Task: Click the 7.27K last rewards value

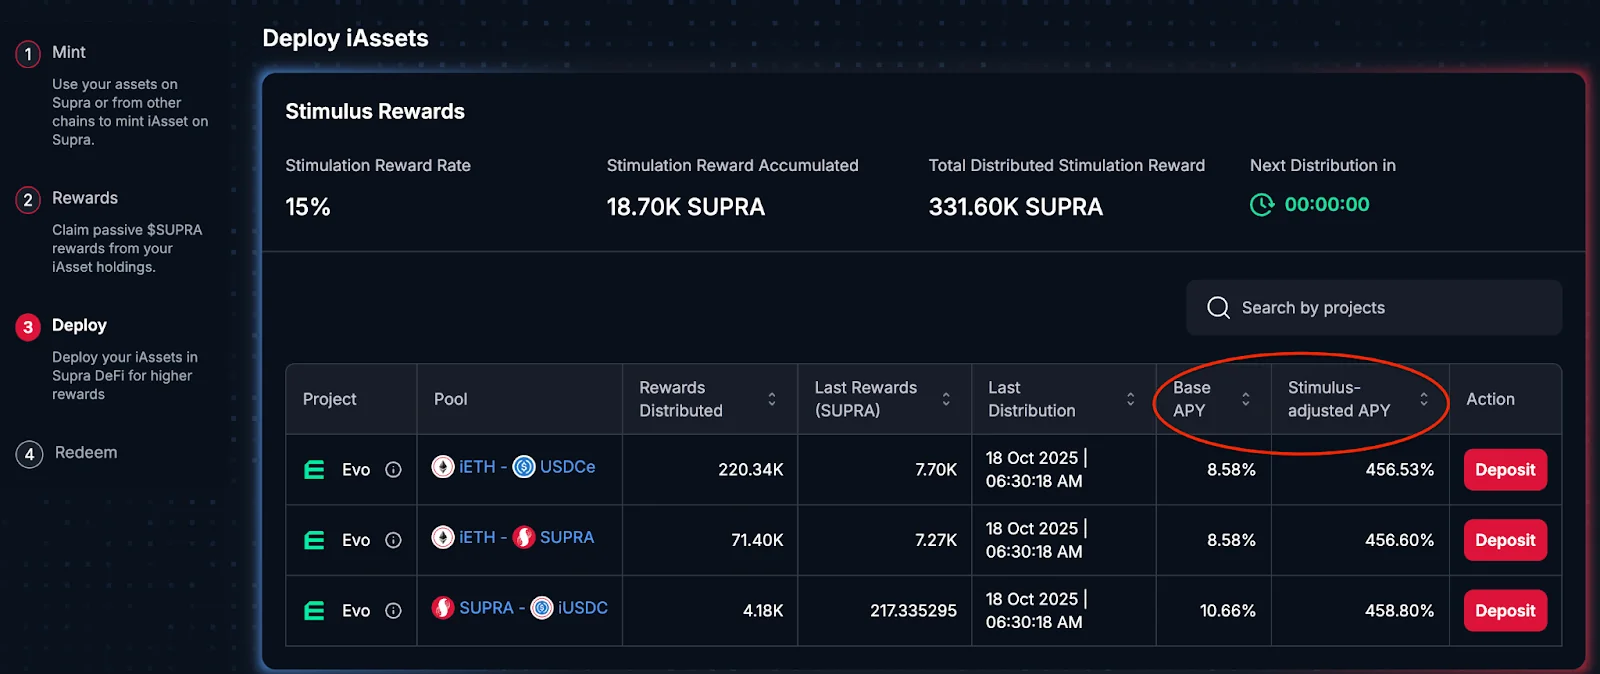Action: click(936, 540)
